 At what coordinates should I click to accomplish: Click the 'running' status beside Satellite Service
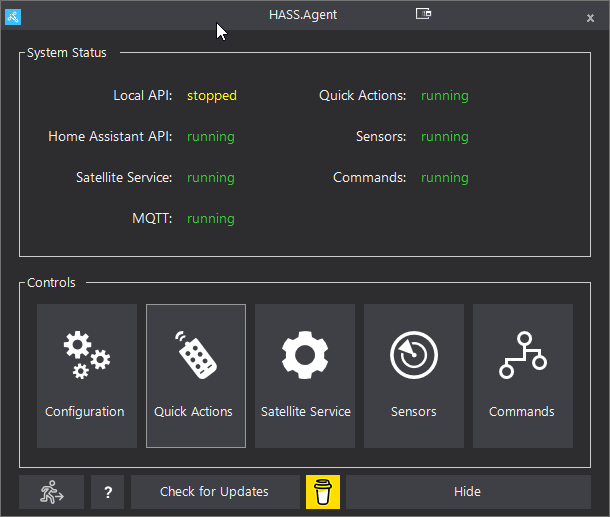(x=211, y=178)
